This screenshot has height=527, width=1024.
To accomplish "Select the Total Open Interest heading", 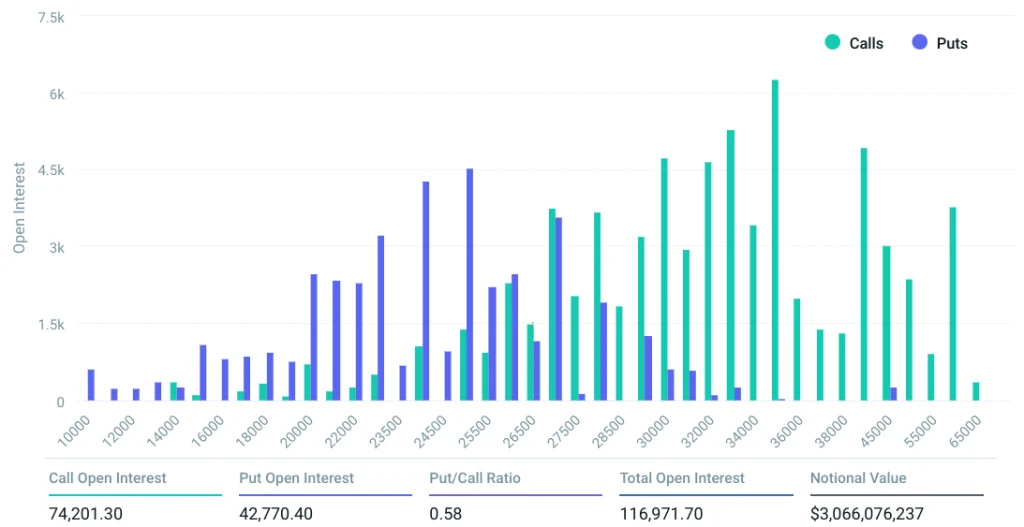I will (682, 478).
